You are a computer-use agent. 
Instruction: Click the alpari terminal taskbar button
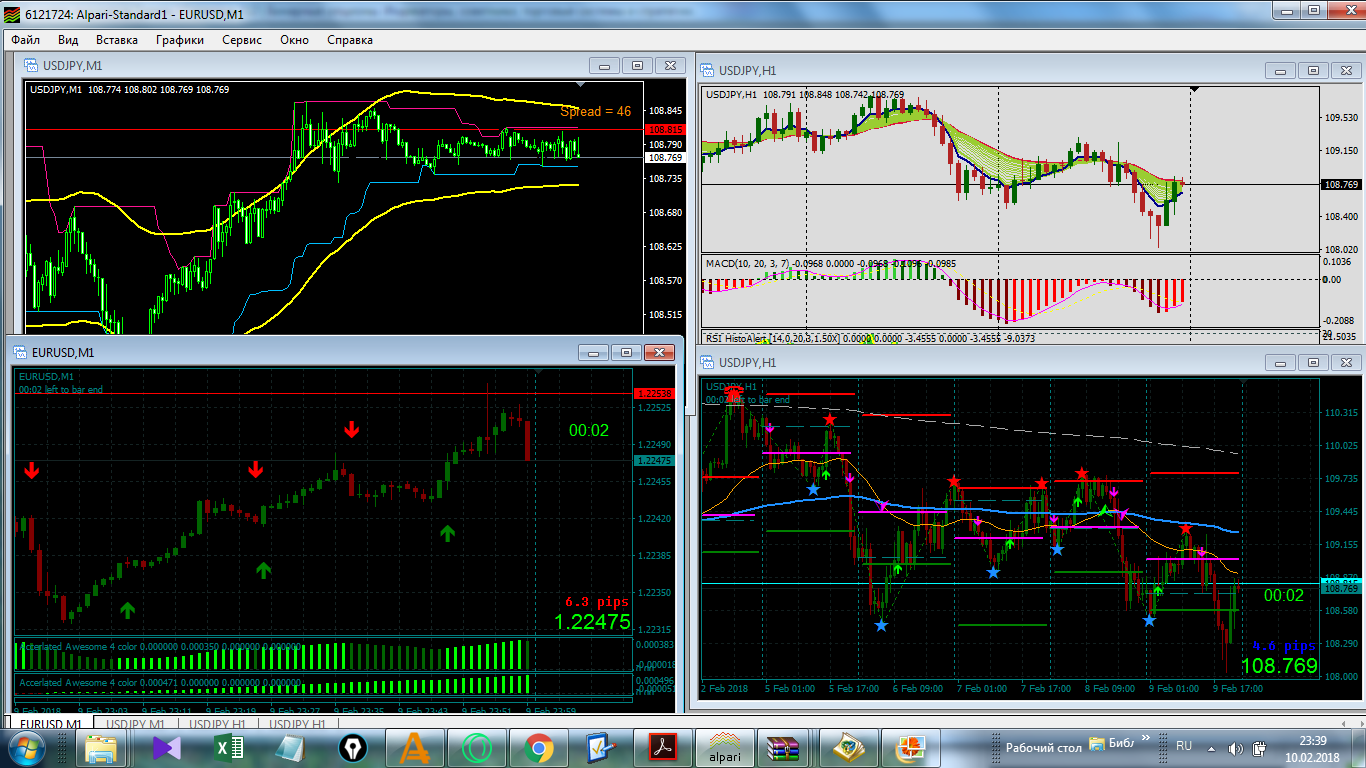tap(725, 748)
